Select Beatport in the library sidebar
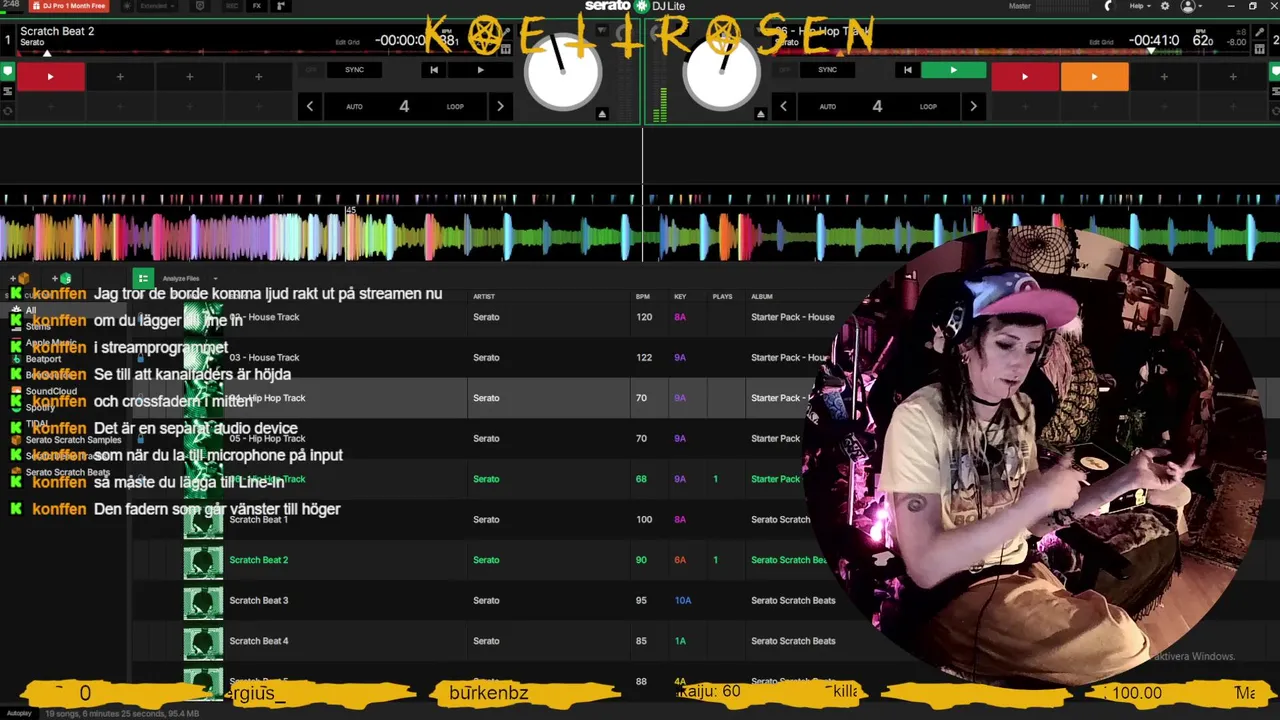The height and width of the screenshot is (720, 1280). click(43, 359)
